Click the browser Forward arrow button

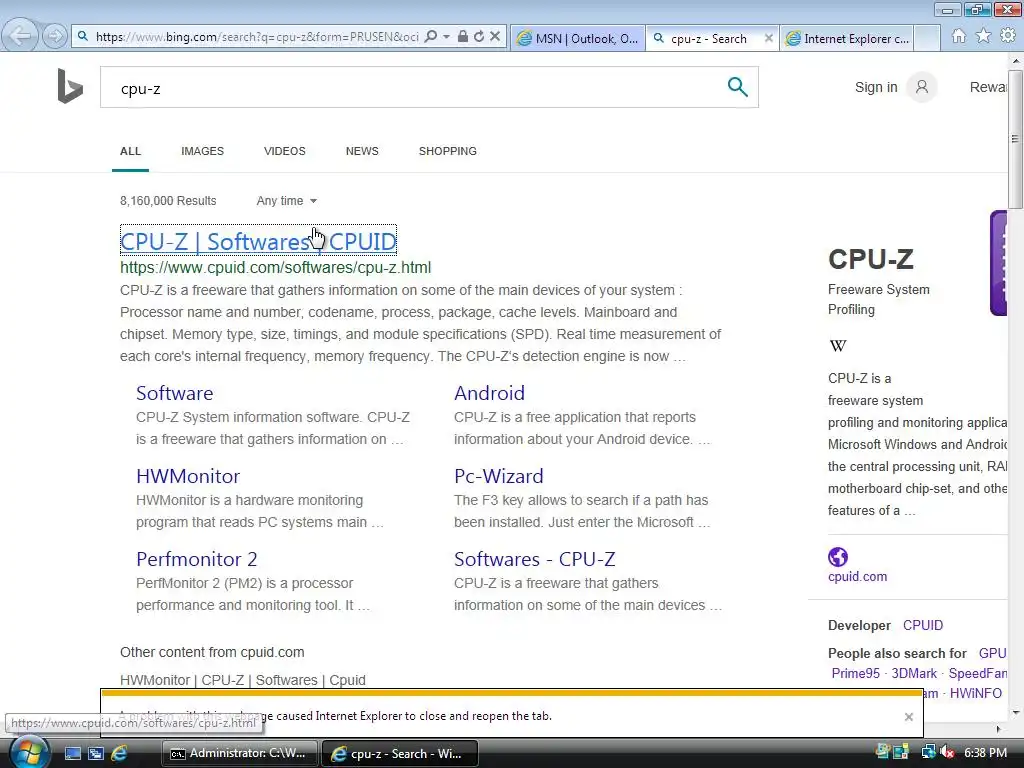tap(55, 36)
